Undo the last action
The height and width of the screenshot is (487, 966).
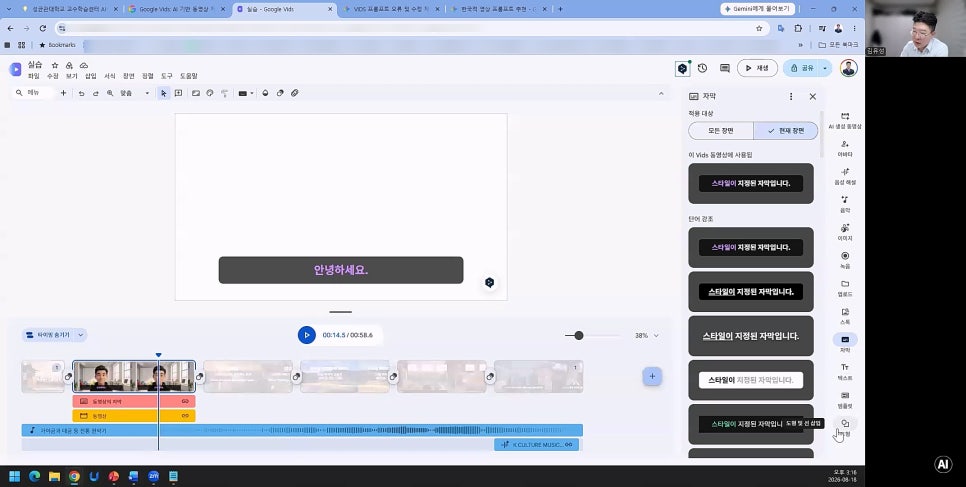(x=81, y=93)
